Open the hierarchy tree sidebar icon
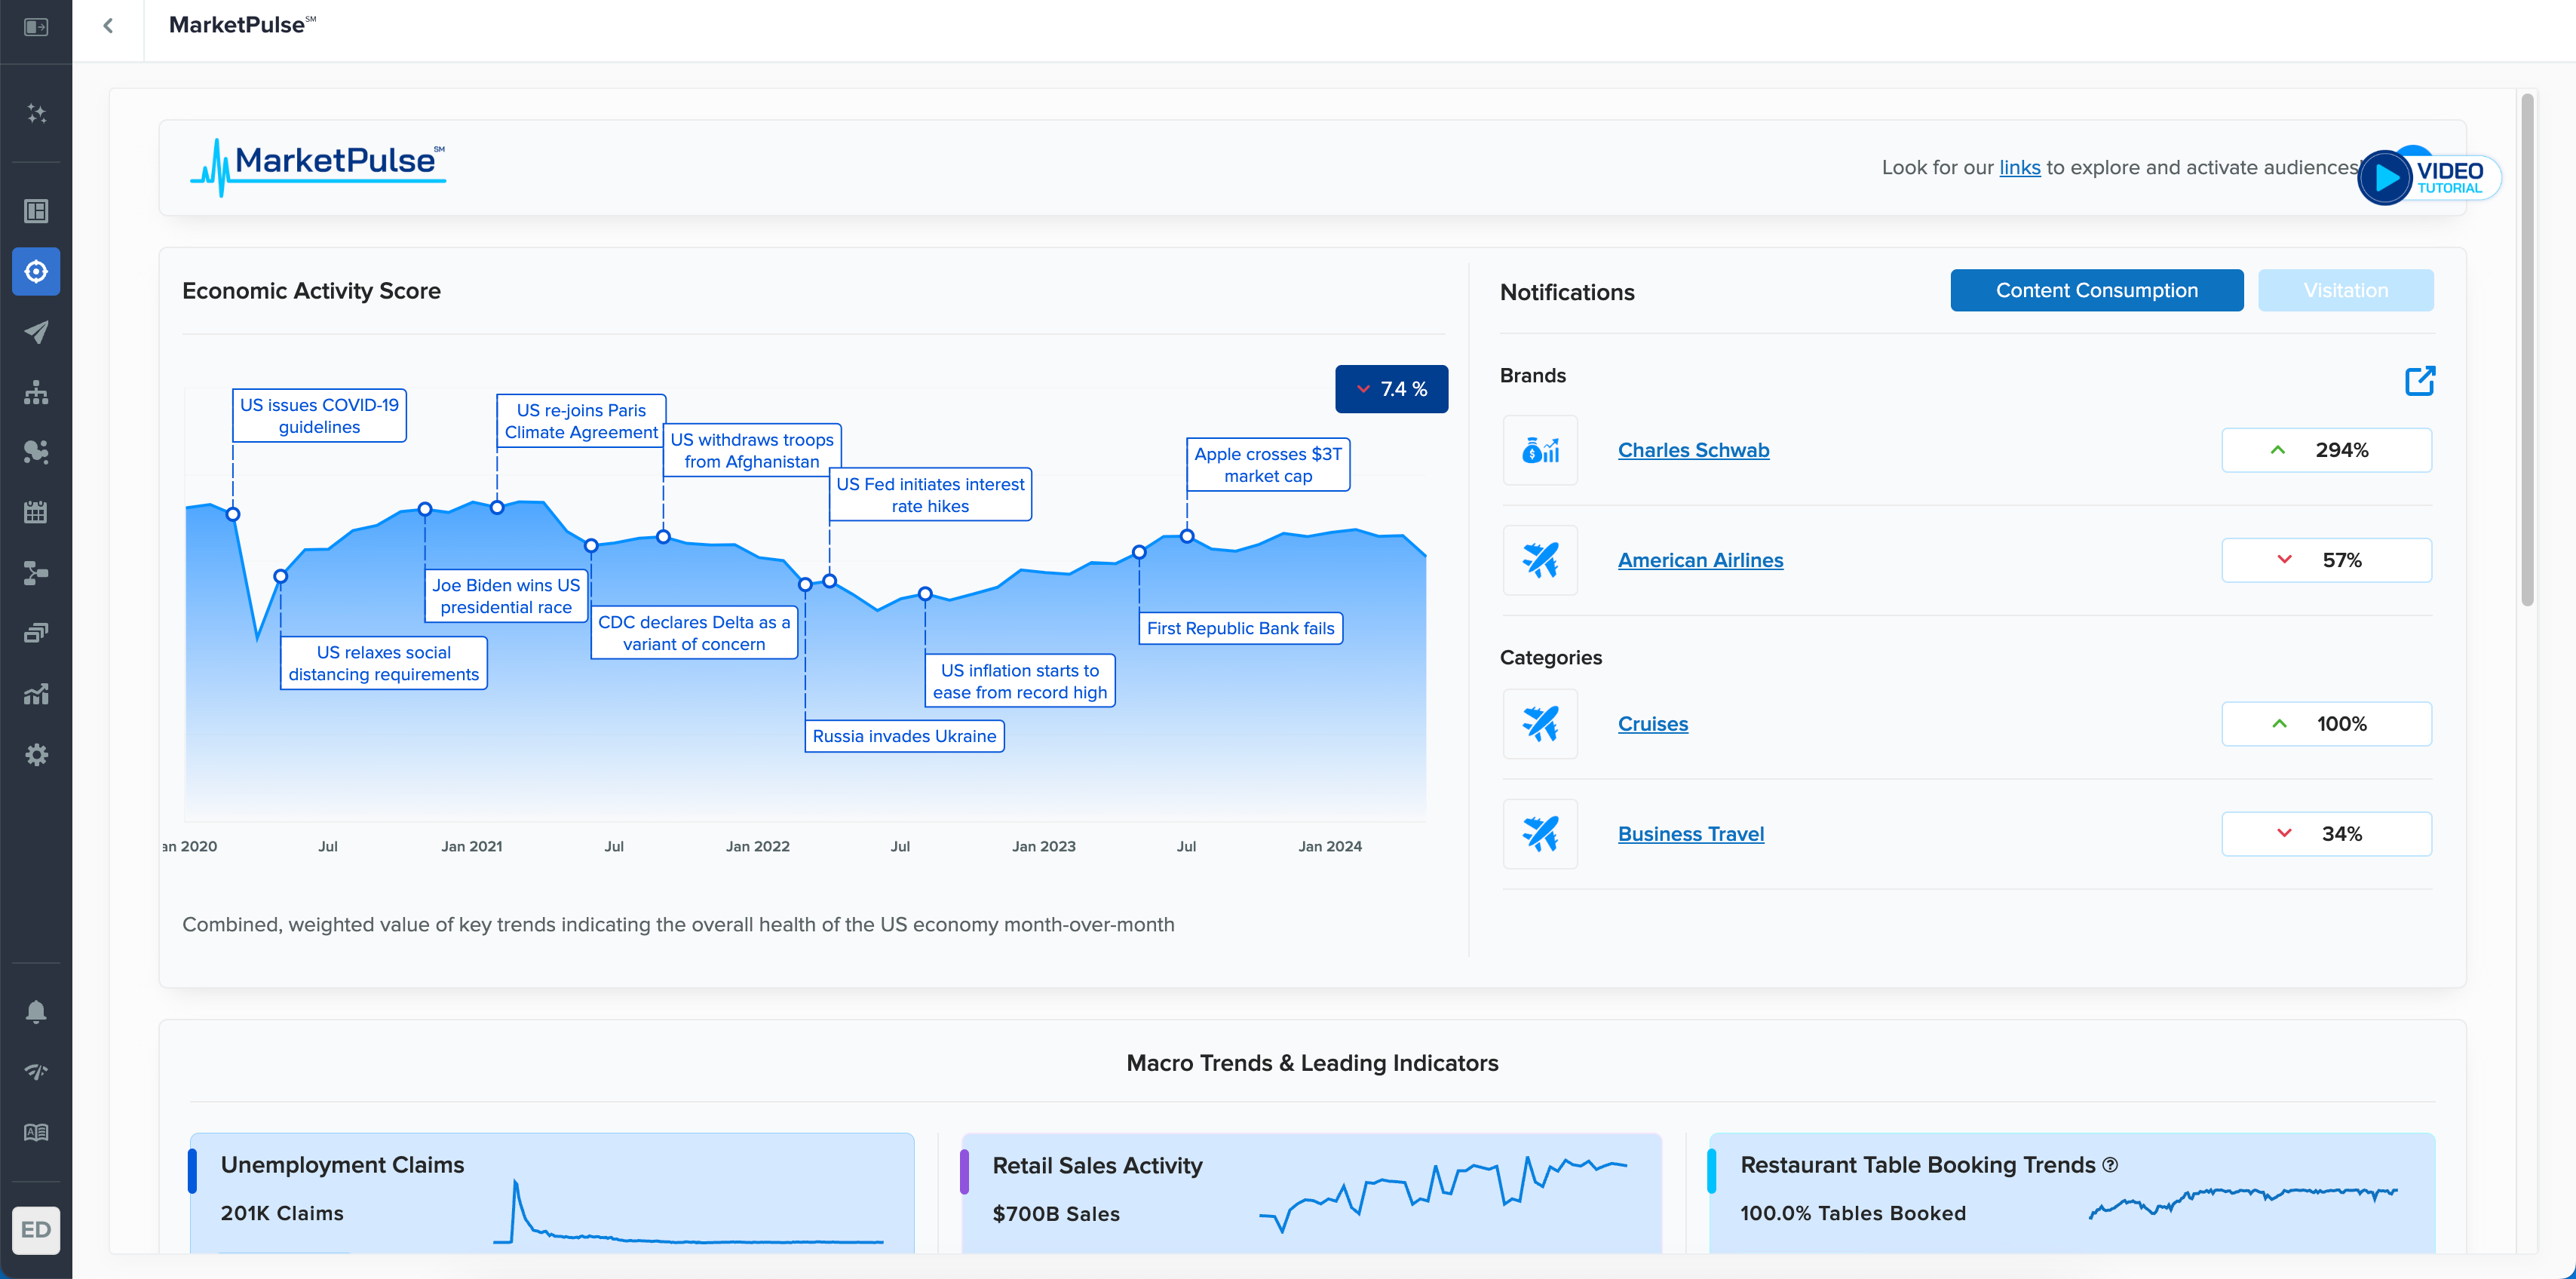The width and height of the screenshot is (2576, 1279). (x=36, y=392)
